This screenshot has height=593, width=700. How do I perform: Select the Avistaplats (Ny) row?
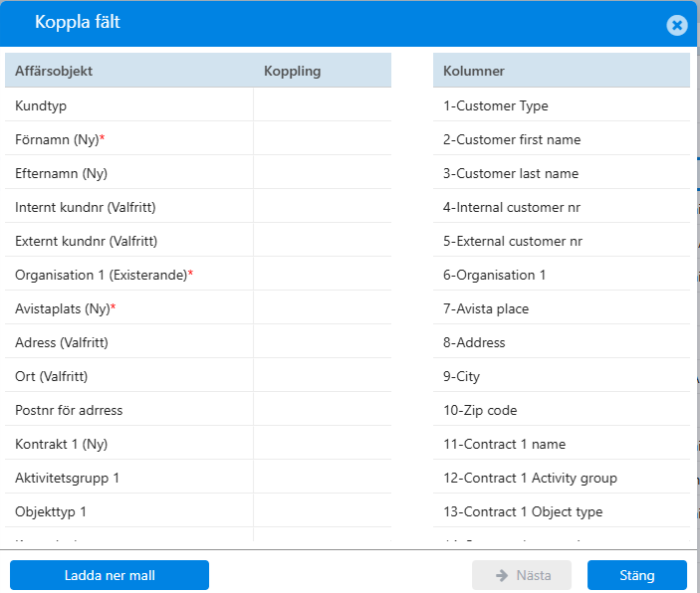198,309
